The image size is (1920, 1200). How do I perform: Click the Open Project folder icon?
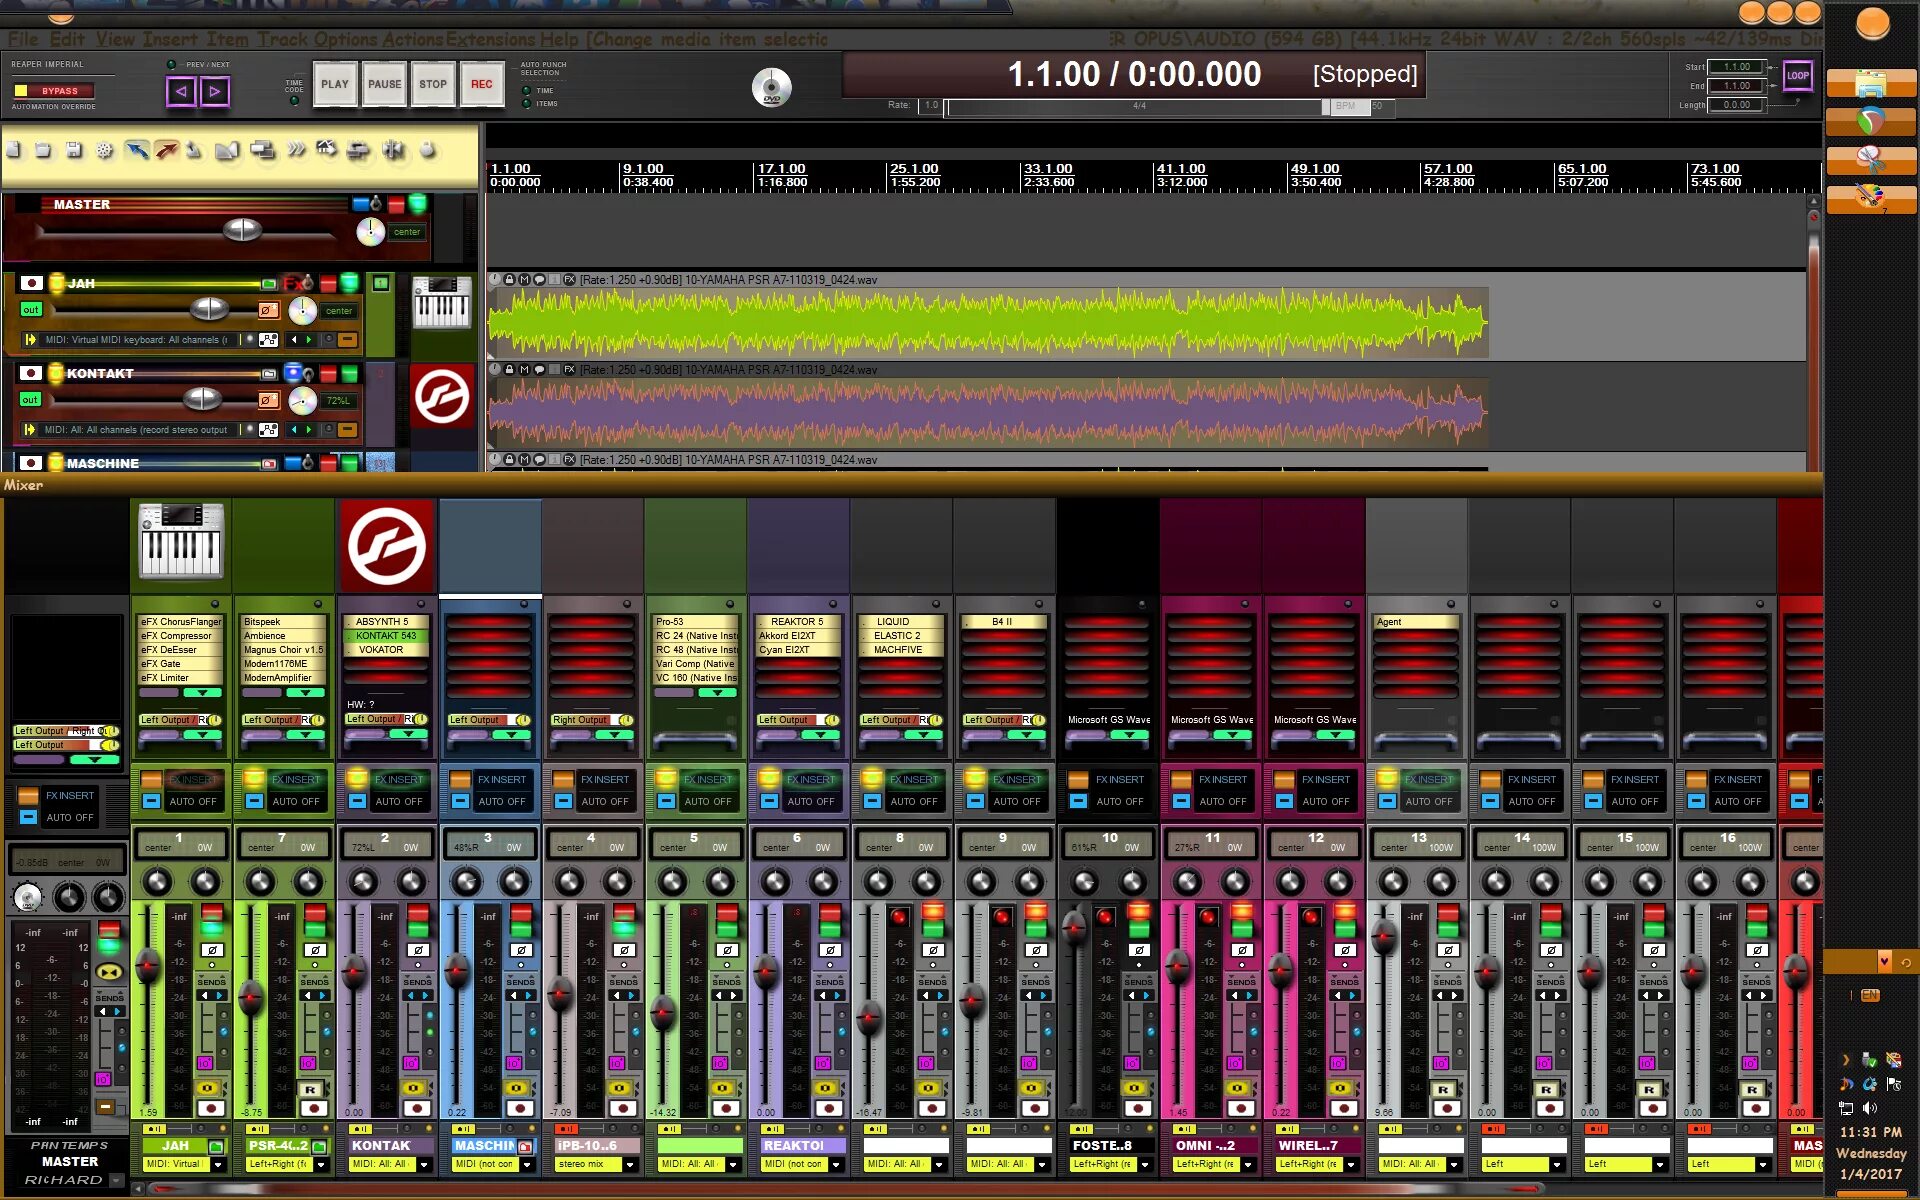point(43,150)
